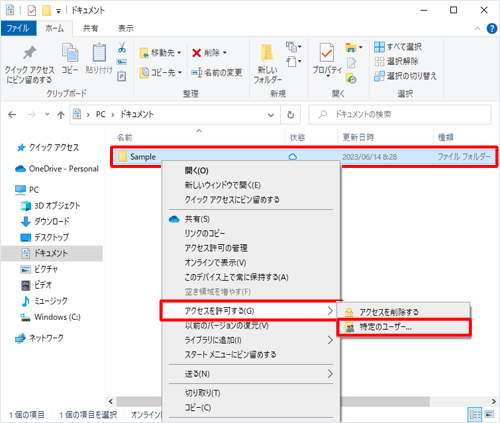Open Desktop (デスクトップ) in sidebar
This screenshot has width=500, height=423.
pos(45,237)
